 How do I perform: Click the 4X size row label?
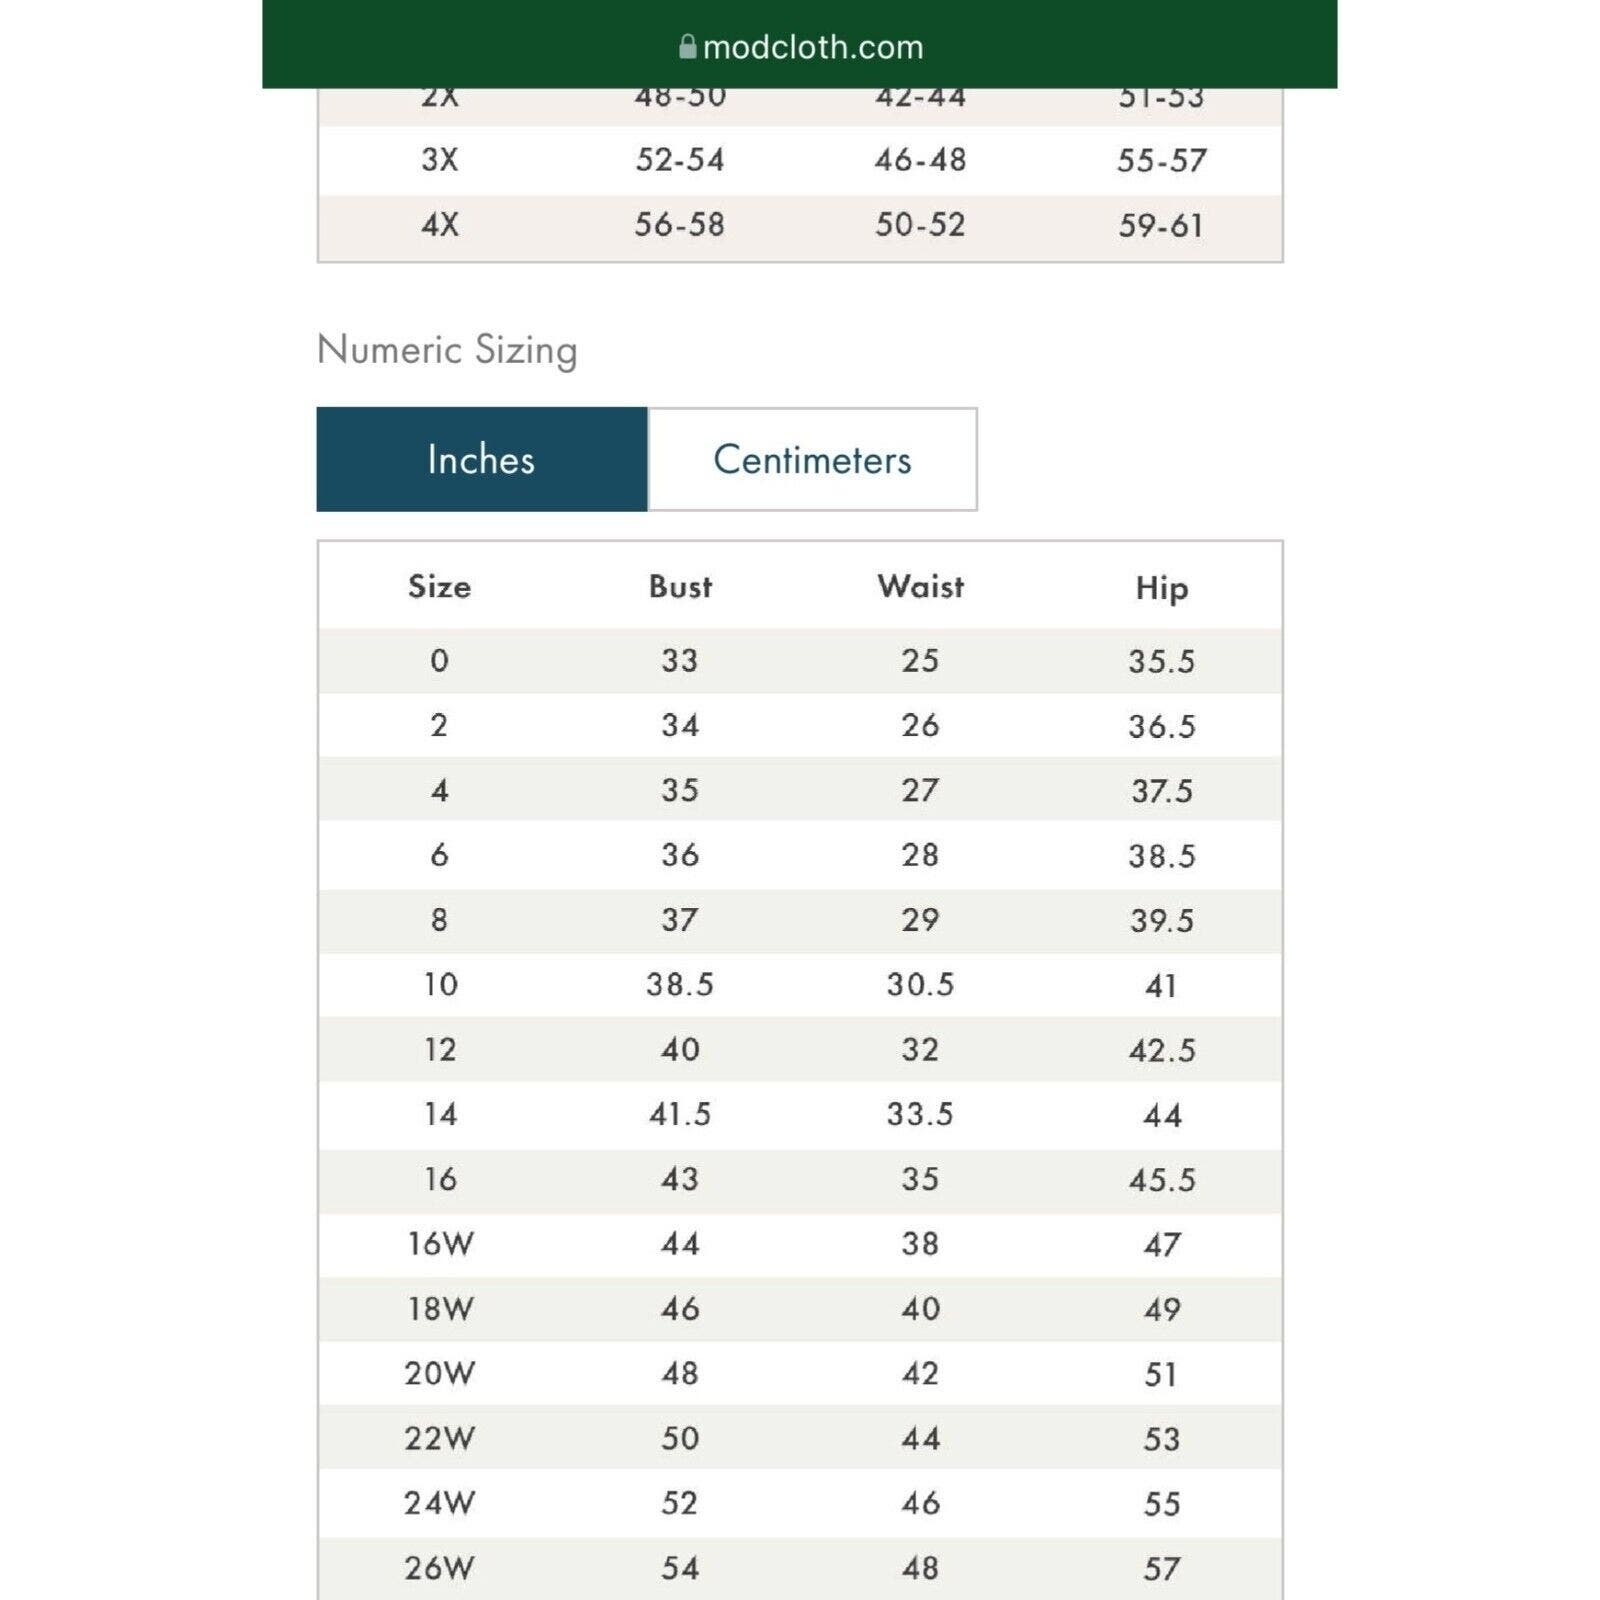click(x=440, y=224)
